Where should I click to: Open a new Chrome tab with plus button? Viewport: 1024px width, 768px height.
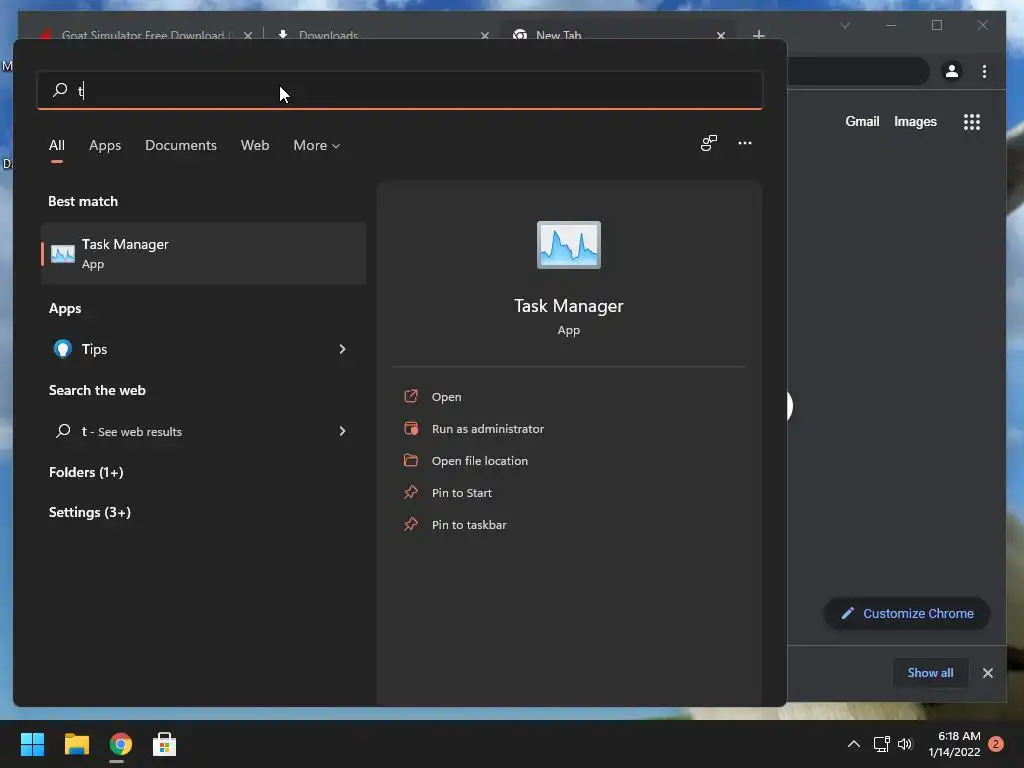tap(758, 35)
